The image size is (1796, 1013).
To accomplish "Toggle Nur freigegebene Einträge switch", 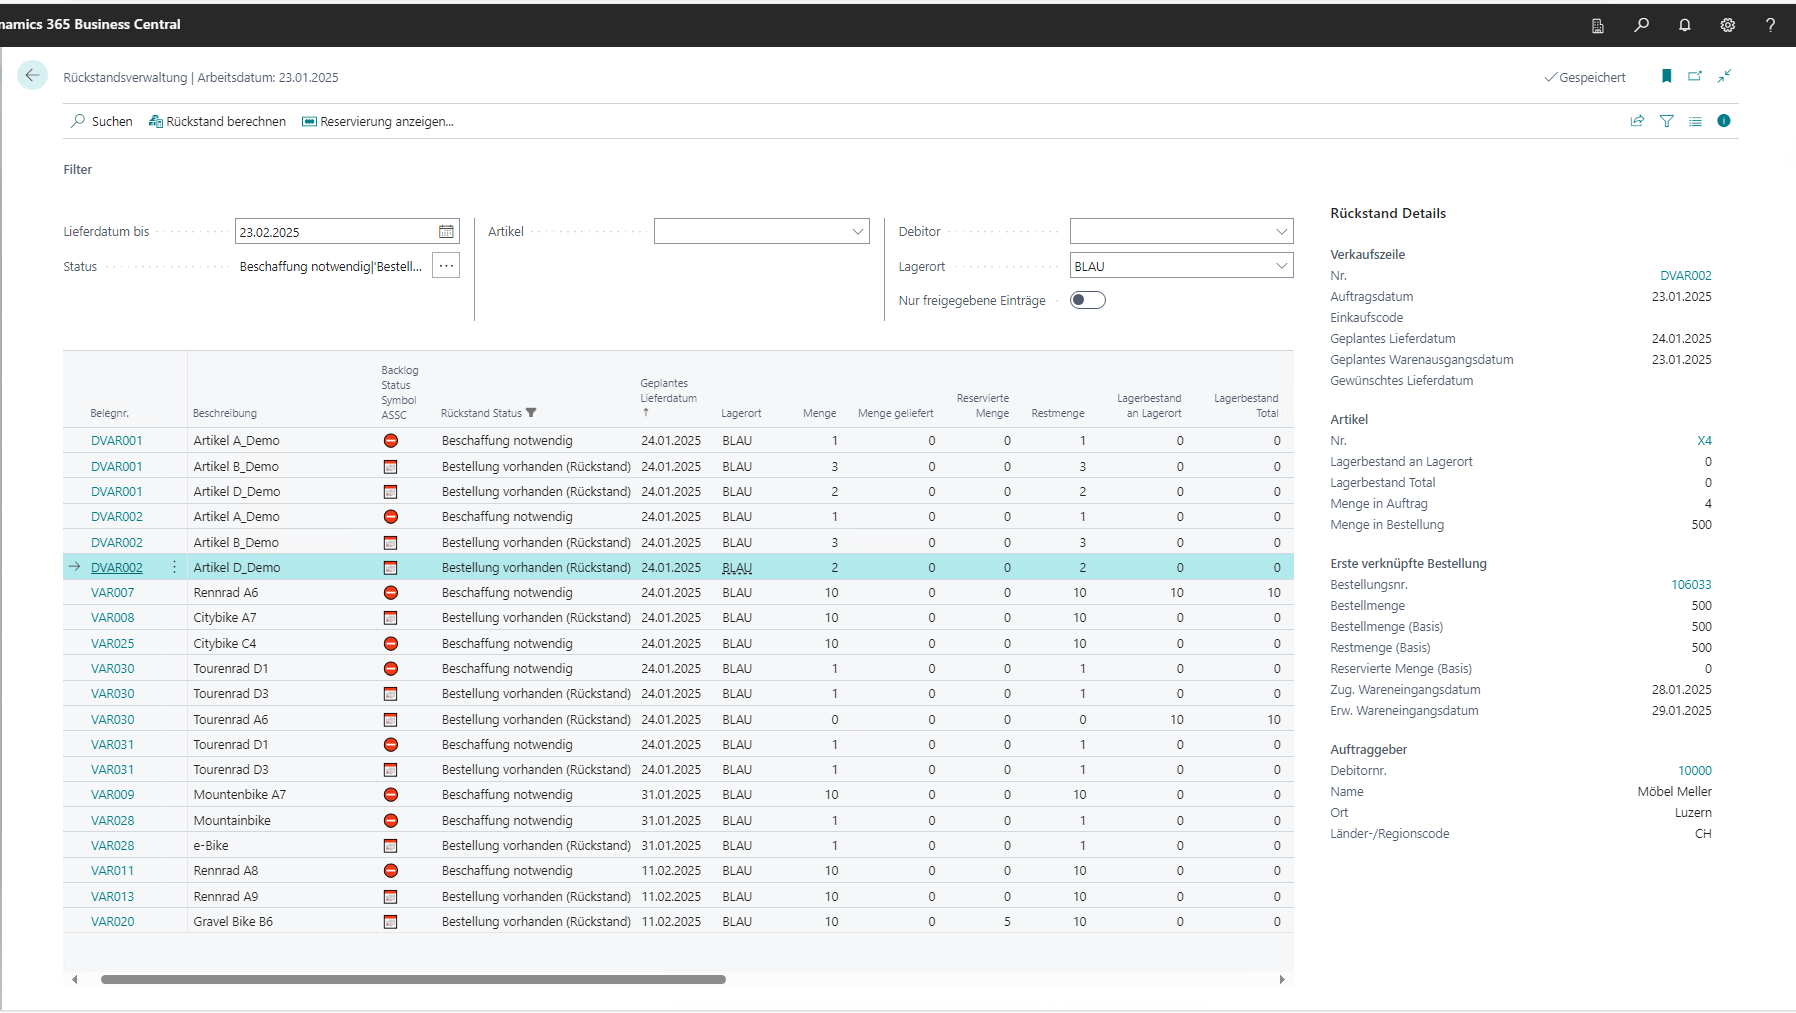I will [1087, 300].
